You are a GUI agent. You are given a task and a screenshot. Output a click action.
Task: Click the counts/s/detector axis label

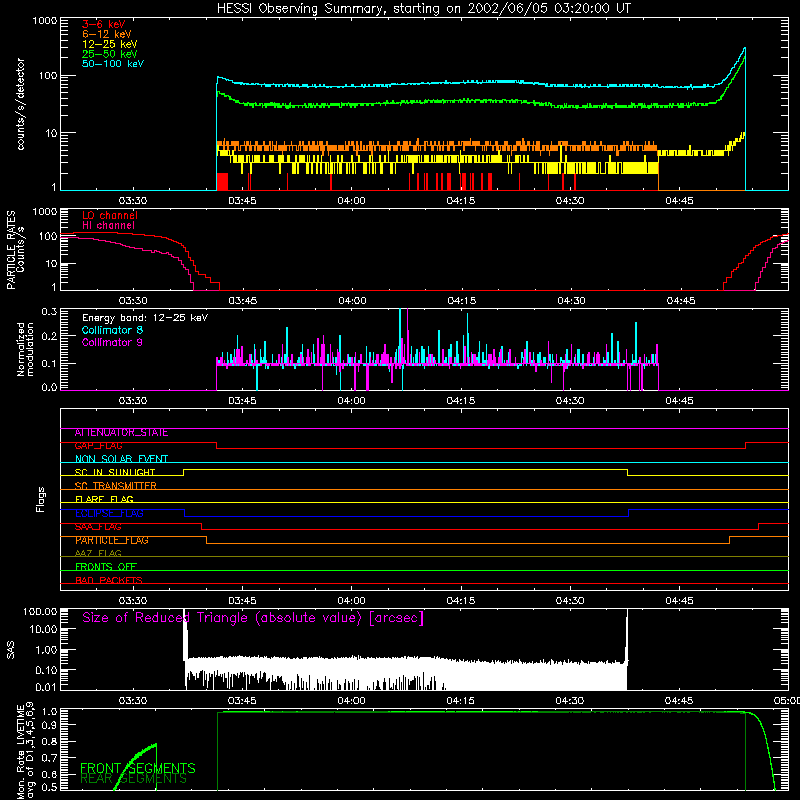pyautogui.click(x=20, y=104)
